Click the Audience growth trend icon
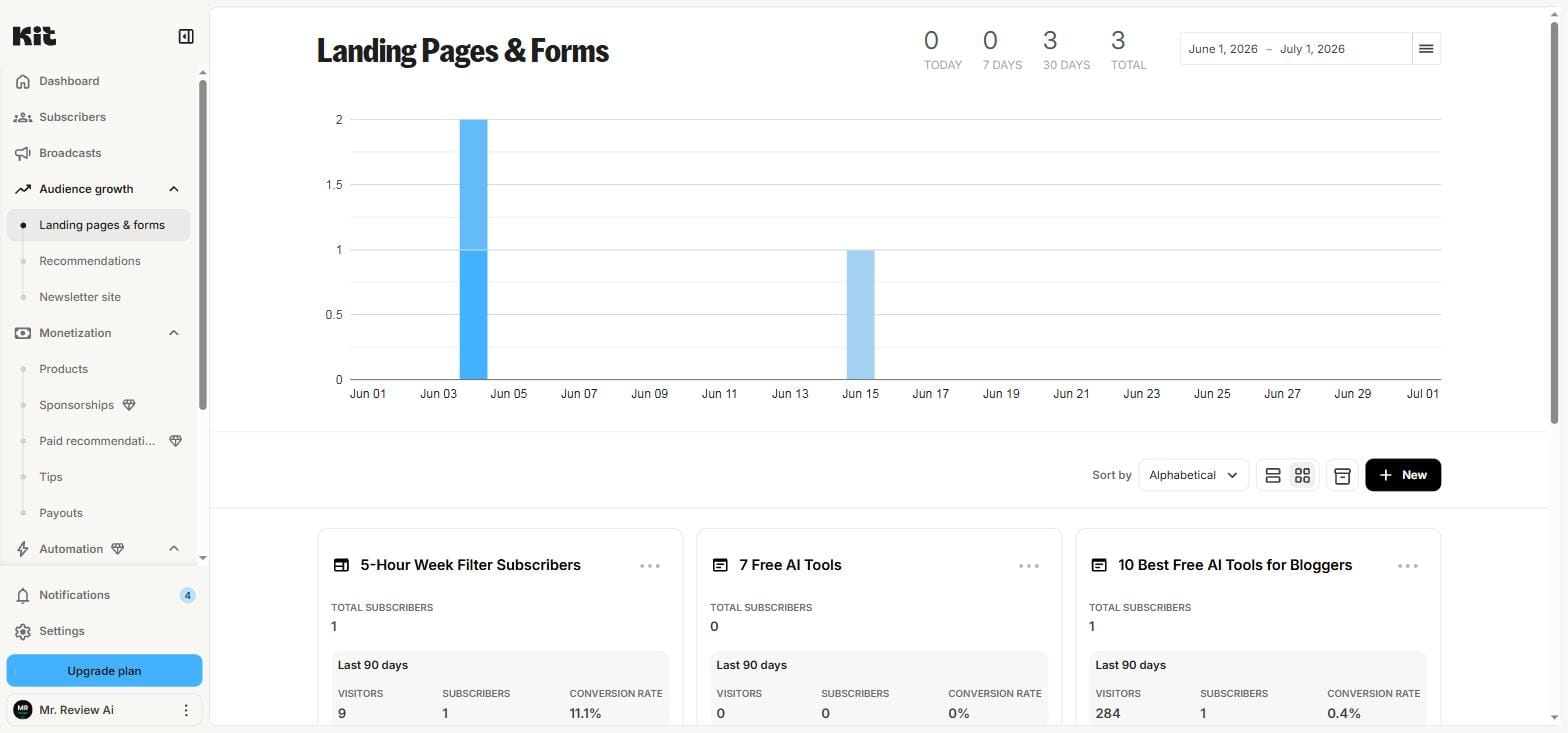The image size is (1568, 733). coord(23,189)
